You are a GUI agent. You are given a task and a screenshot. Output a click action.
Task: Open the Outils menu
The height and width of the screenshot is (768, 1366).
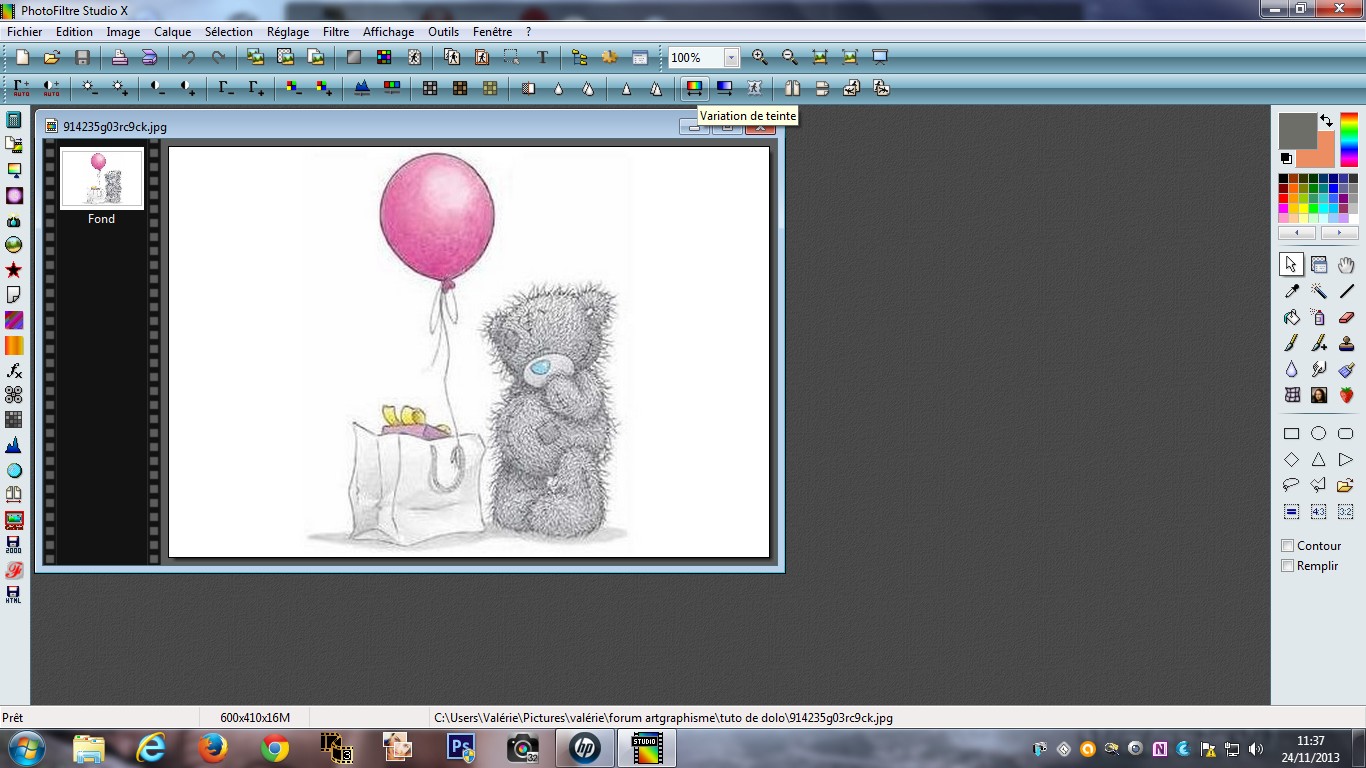443,32
